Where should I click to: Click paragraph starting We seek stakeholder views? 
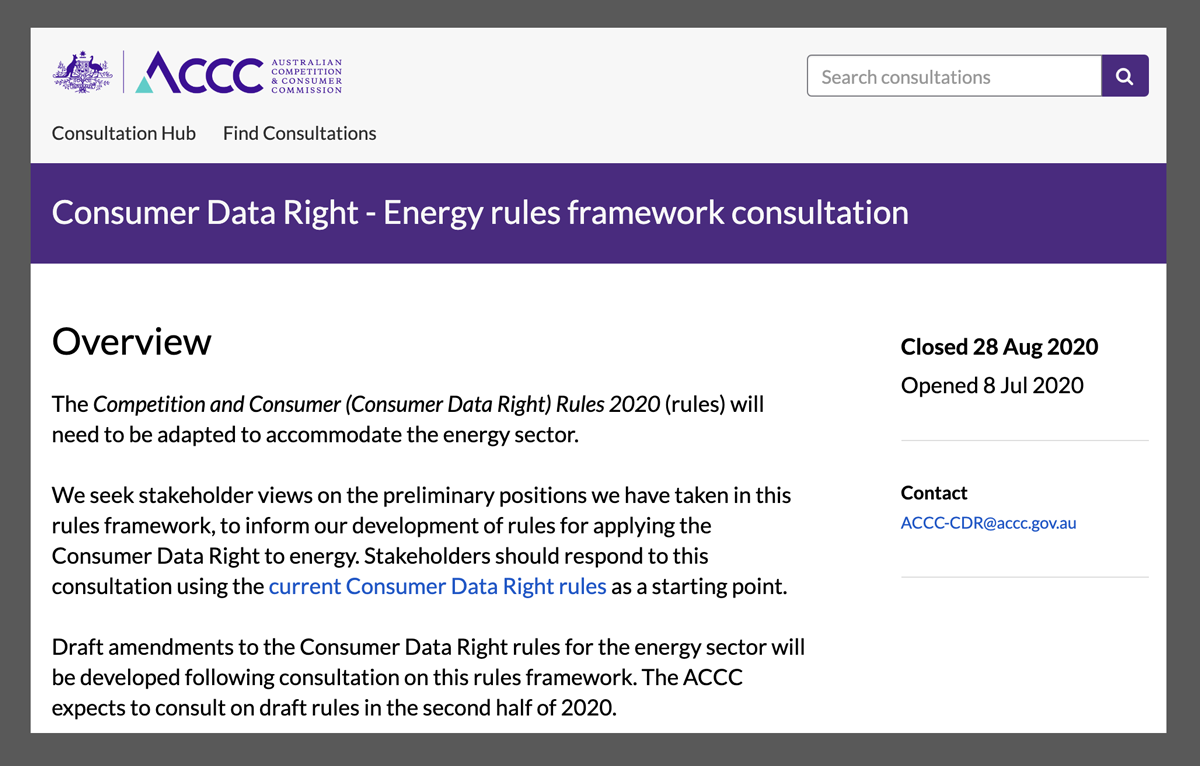point(421,541)
